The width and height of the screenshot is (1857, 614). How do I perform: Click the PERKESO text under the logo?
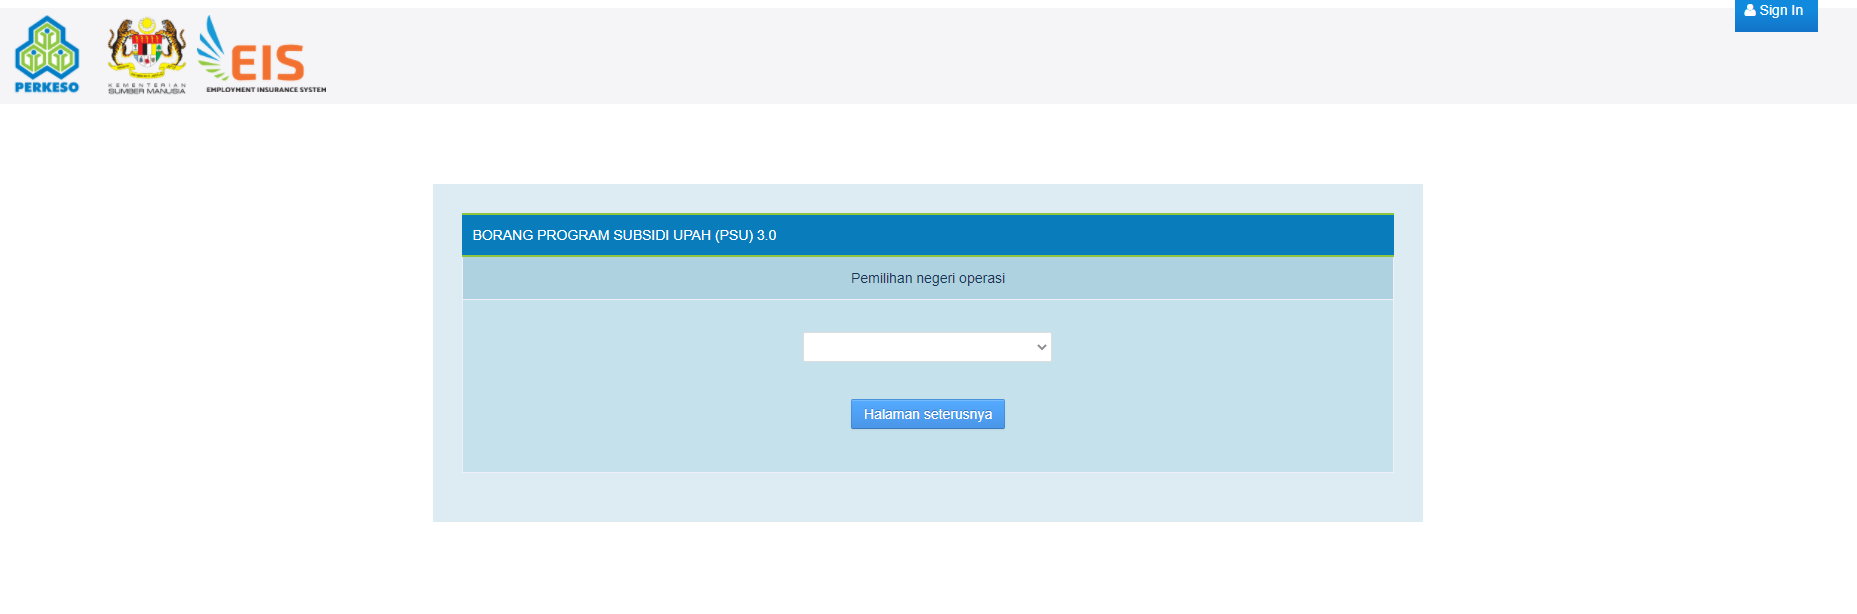point(47,87)
